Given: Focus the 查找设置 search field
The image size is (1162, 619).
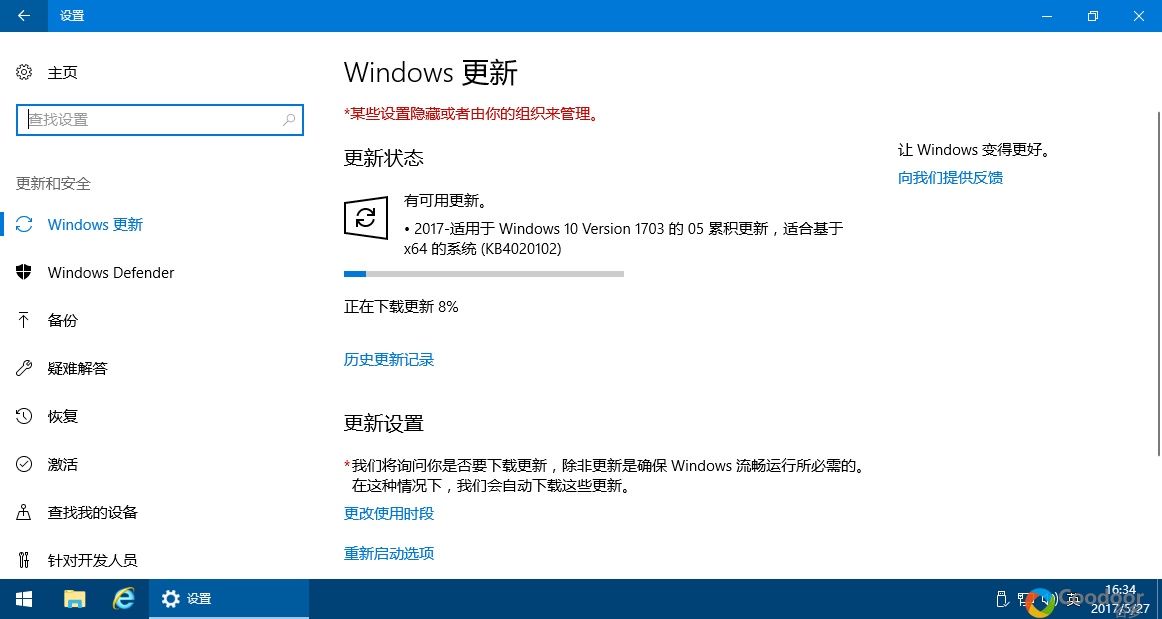Looking at the screenshot, I should 159,119.
